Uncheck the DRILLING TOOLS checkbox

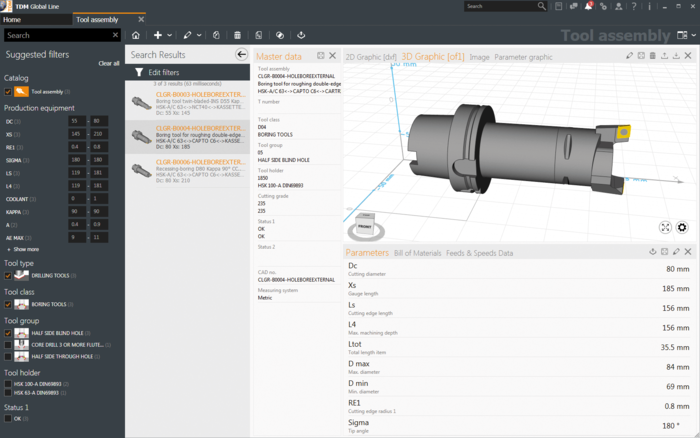(x=8, y=276)
